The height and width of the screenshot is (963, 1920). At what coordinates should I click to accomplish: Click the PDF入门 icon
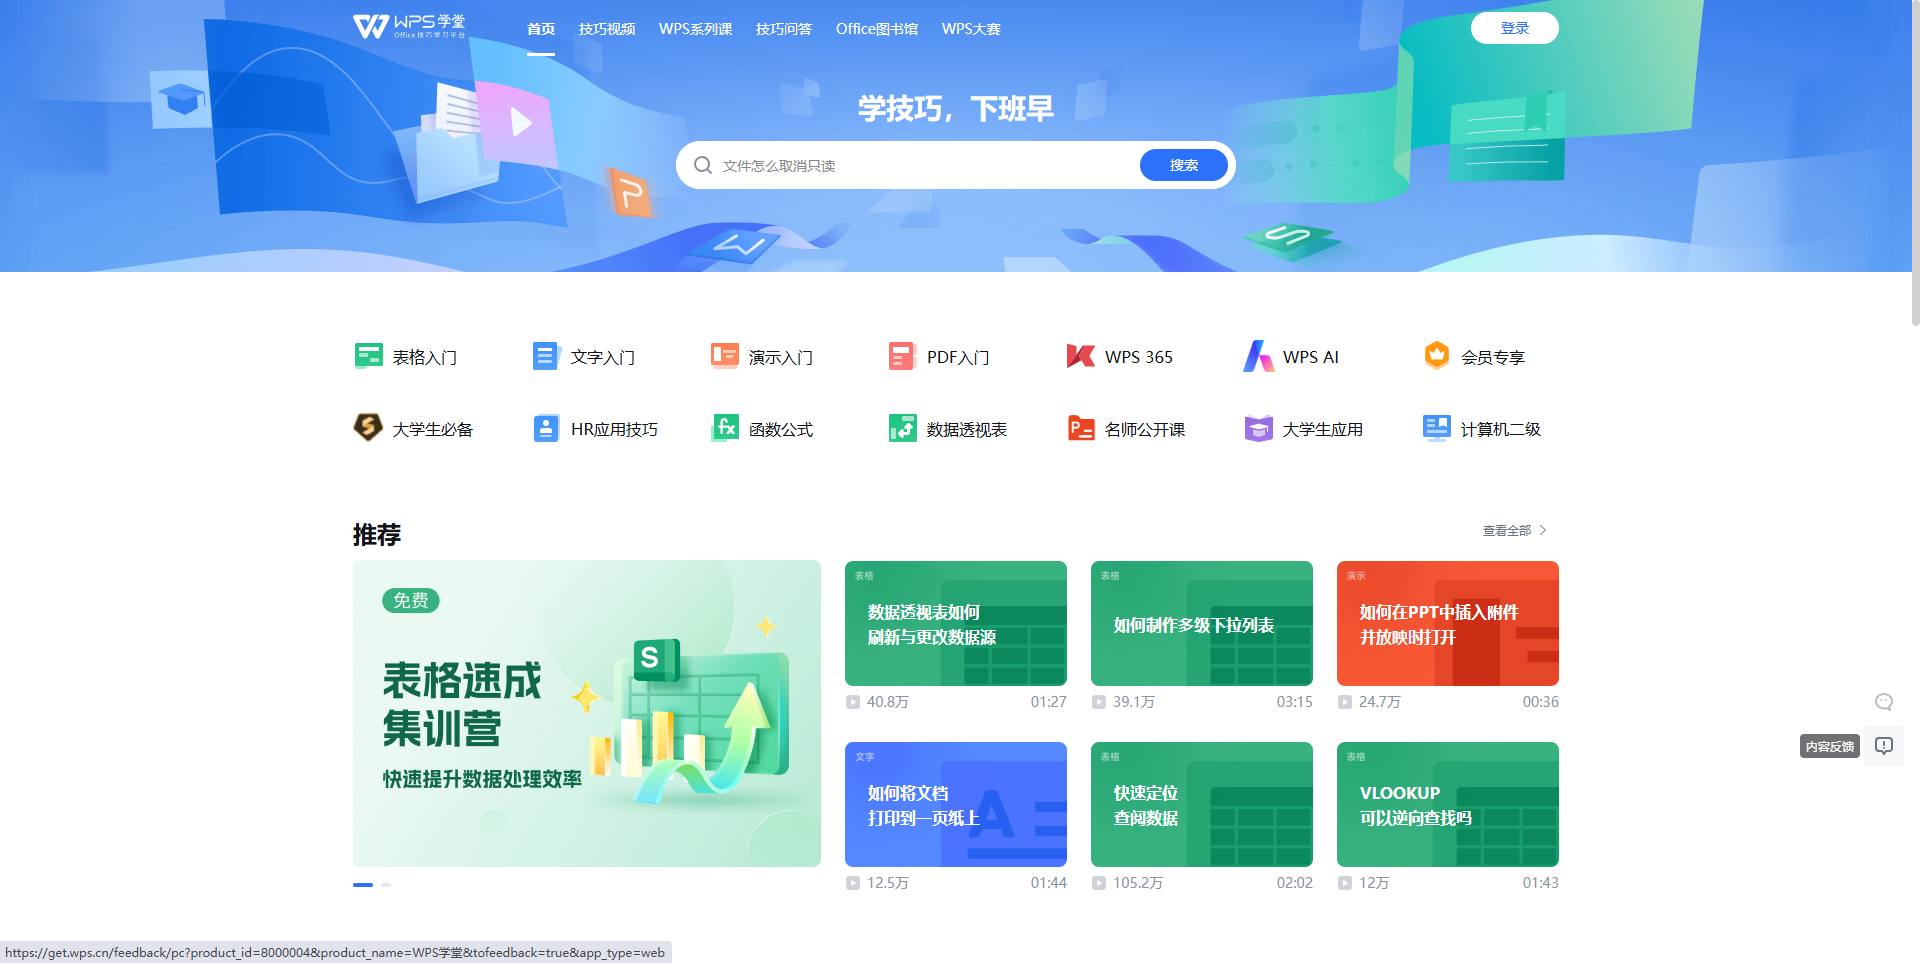tap(902, 356)
